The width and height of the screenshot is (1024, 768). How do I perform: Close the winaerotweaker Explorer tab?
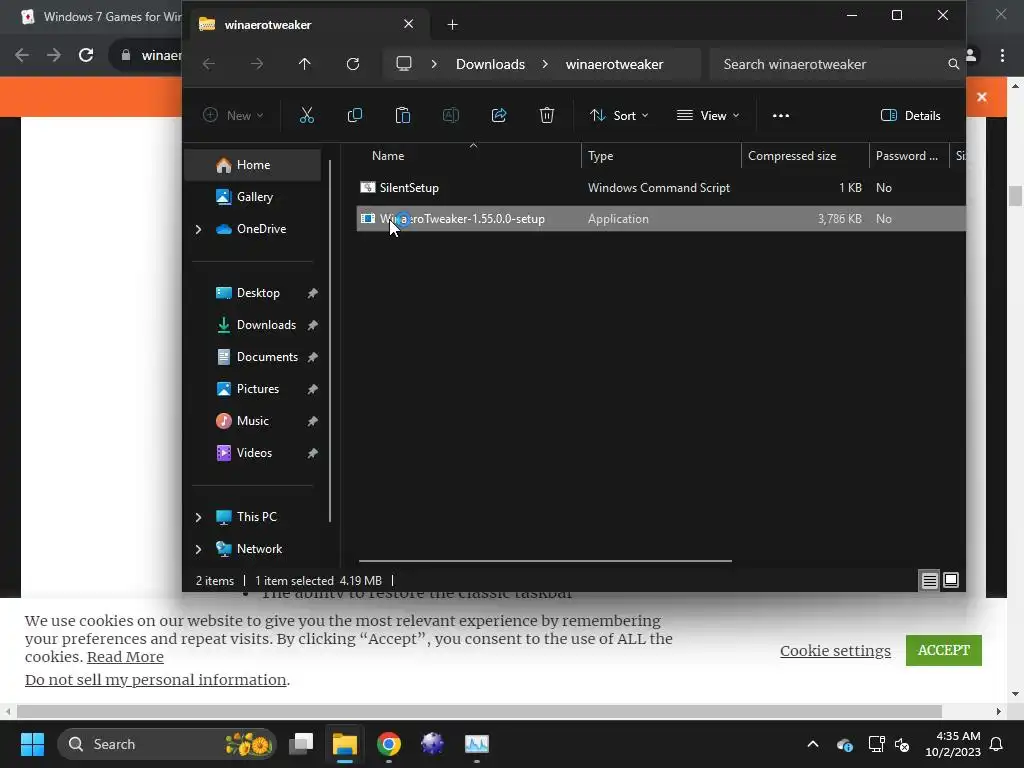coord(408,24)
